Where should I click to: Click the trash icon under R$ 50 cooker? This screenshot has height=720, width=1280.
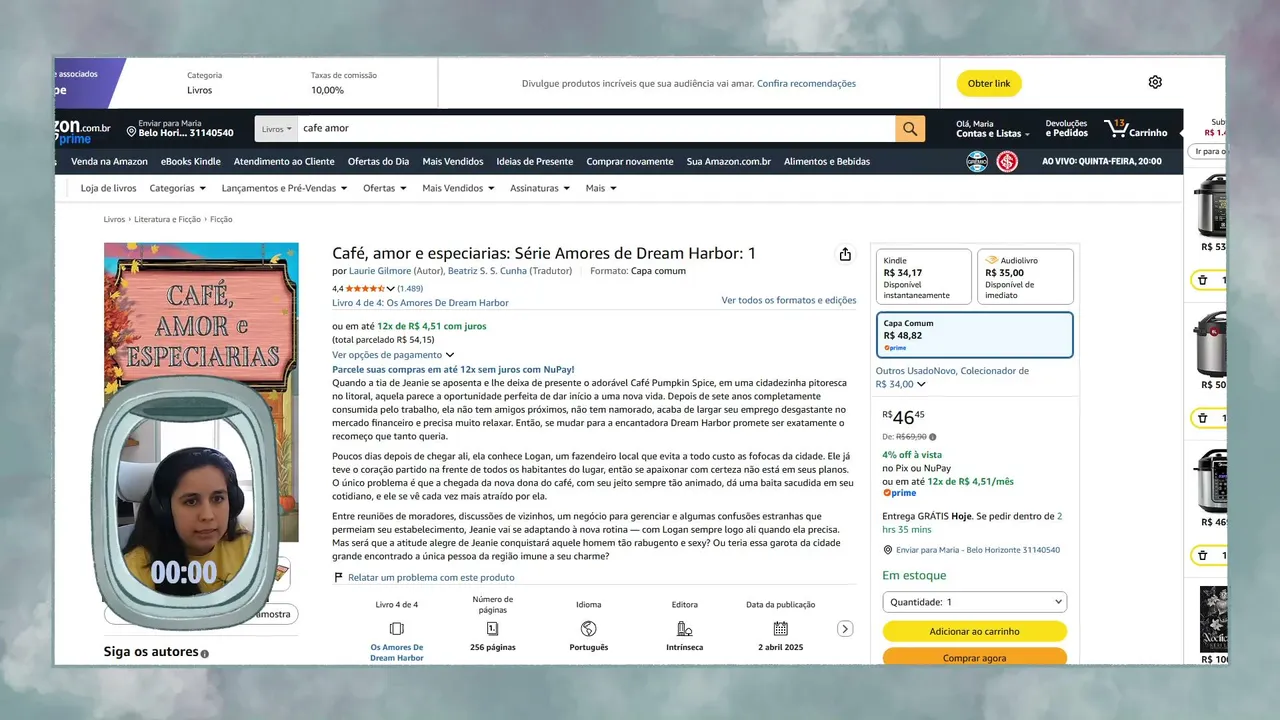[x=1202, y=418]
